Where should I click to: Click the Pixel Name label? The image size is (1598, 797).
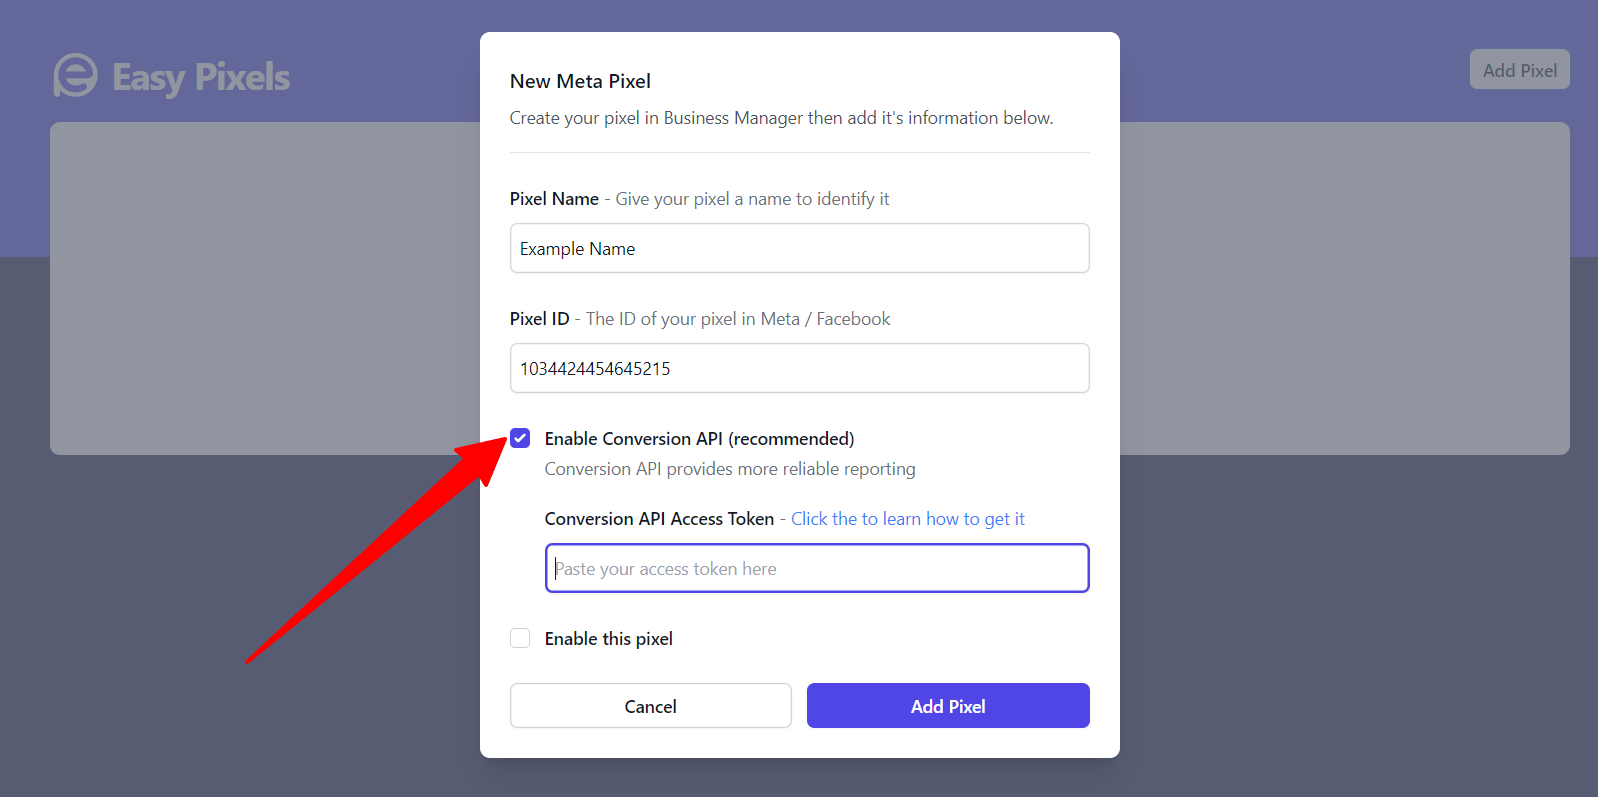tap(554, 198)
